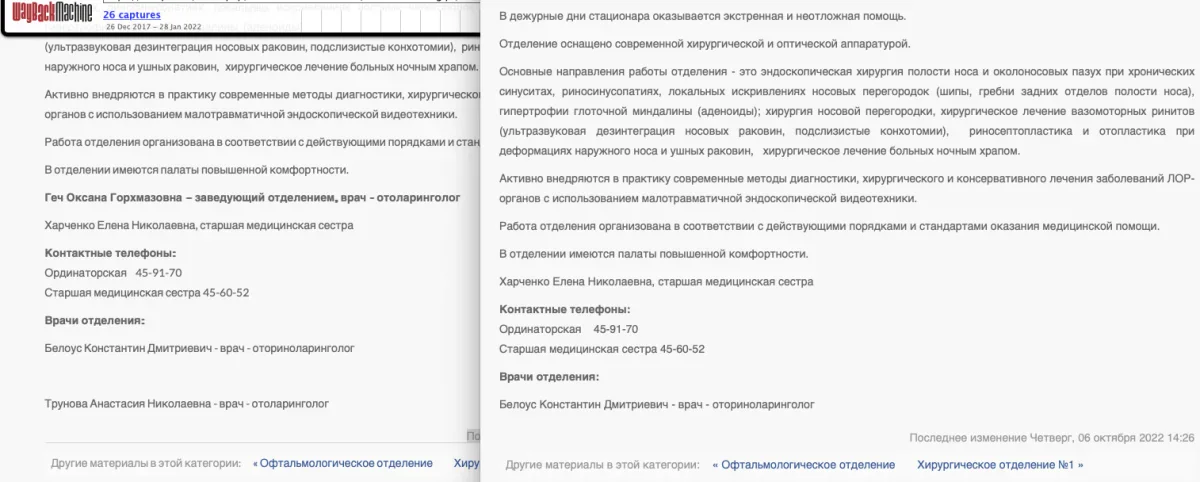1200x482 pixels.
Task: Click Контактные телефоны heading in Wayback archived page
Action: click(x=111, y=253)
